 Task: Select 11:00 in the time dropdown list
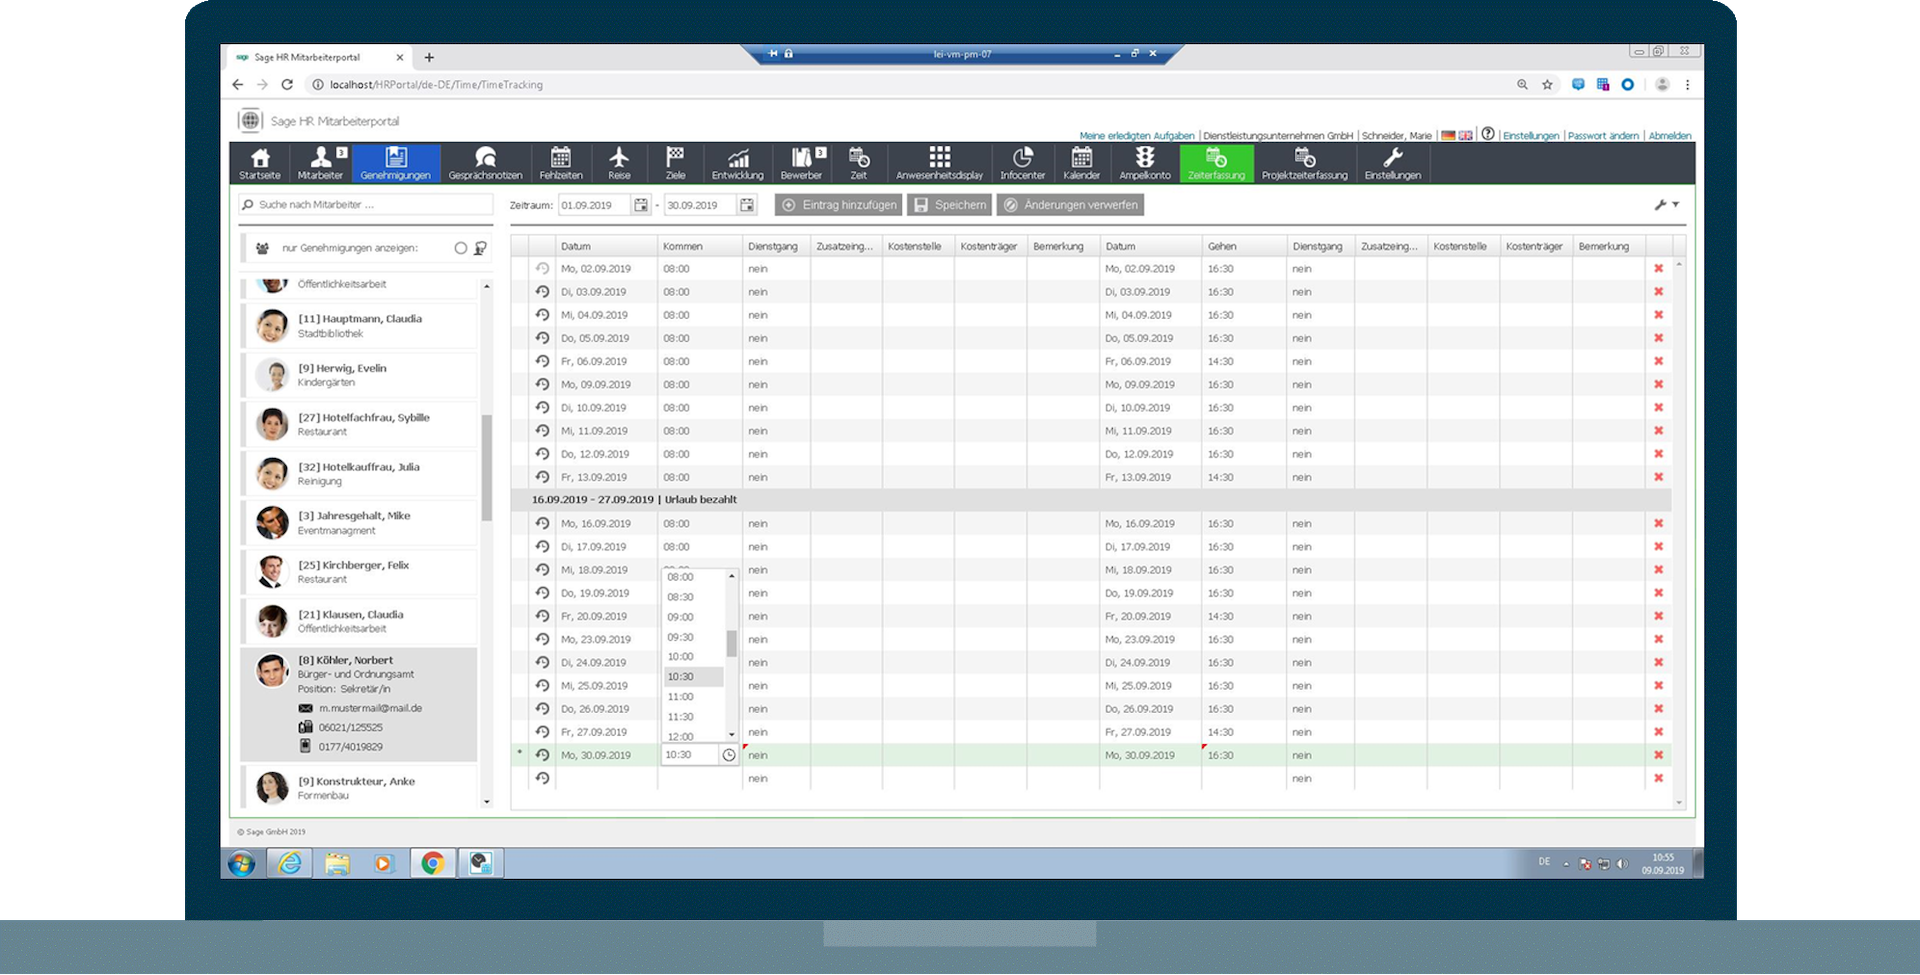pos(681,697)
